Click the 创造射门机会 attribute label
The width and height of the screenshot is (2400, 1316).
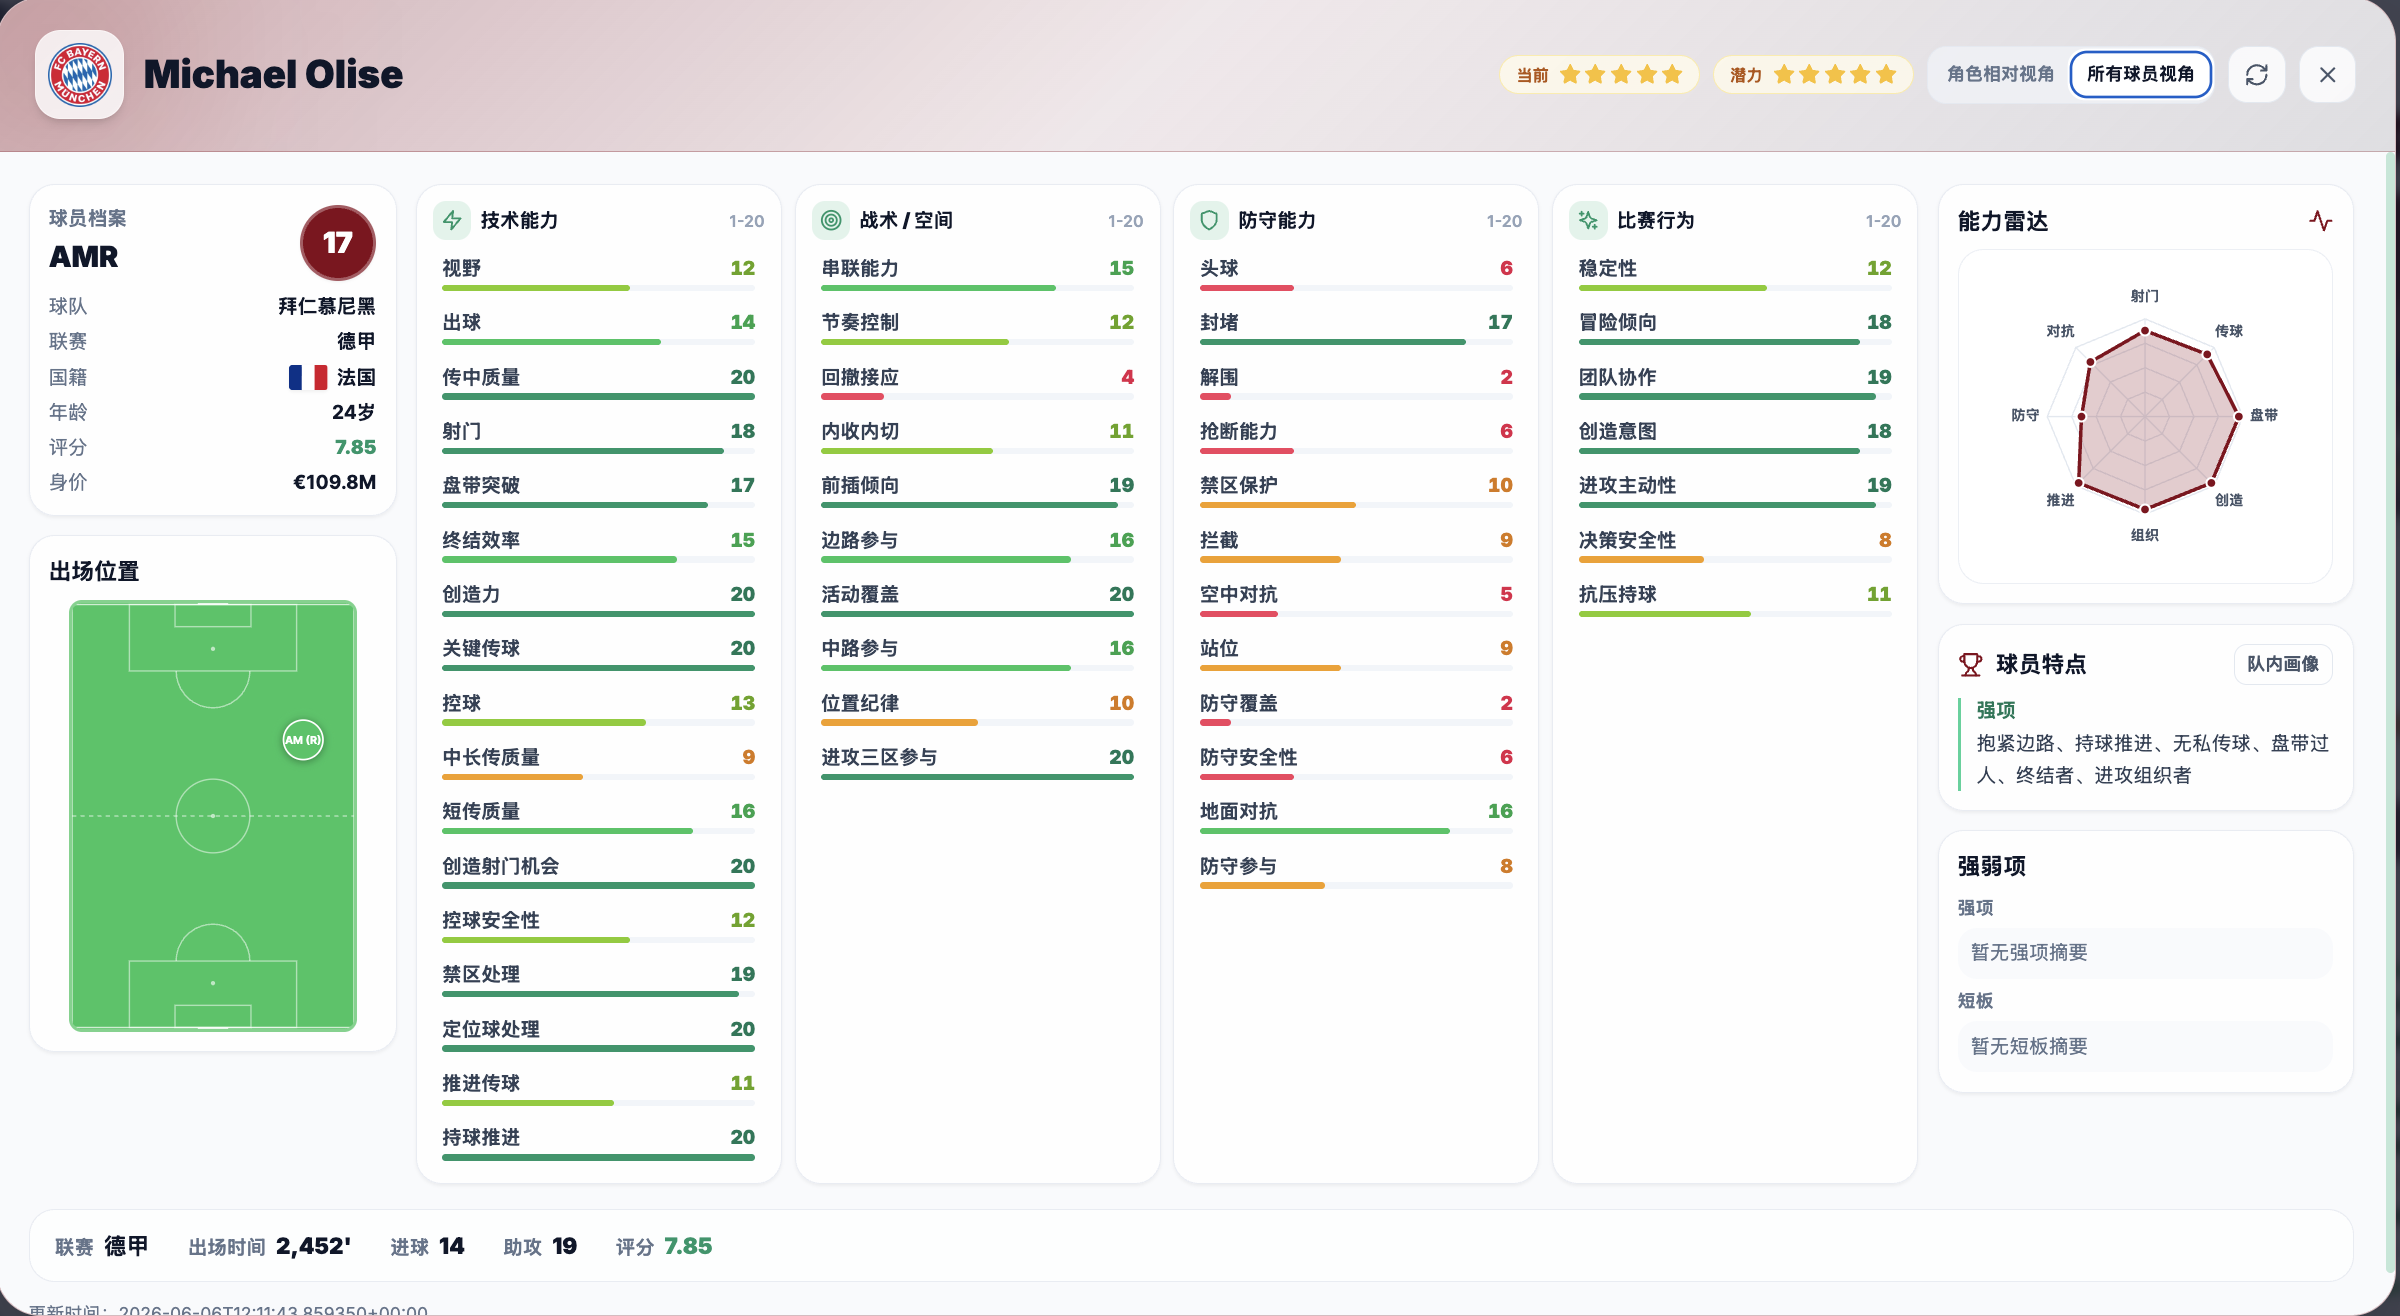(501, 866)
